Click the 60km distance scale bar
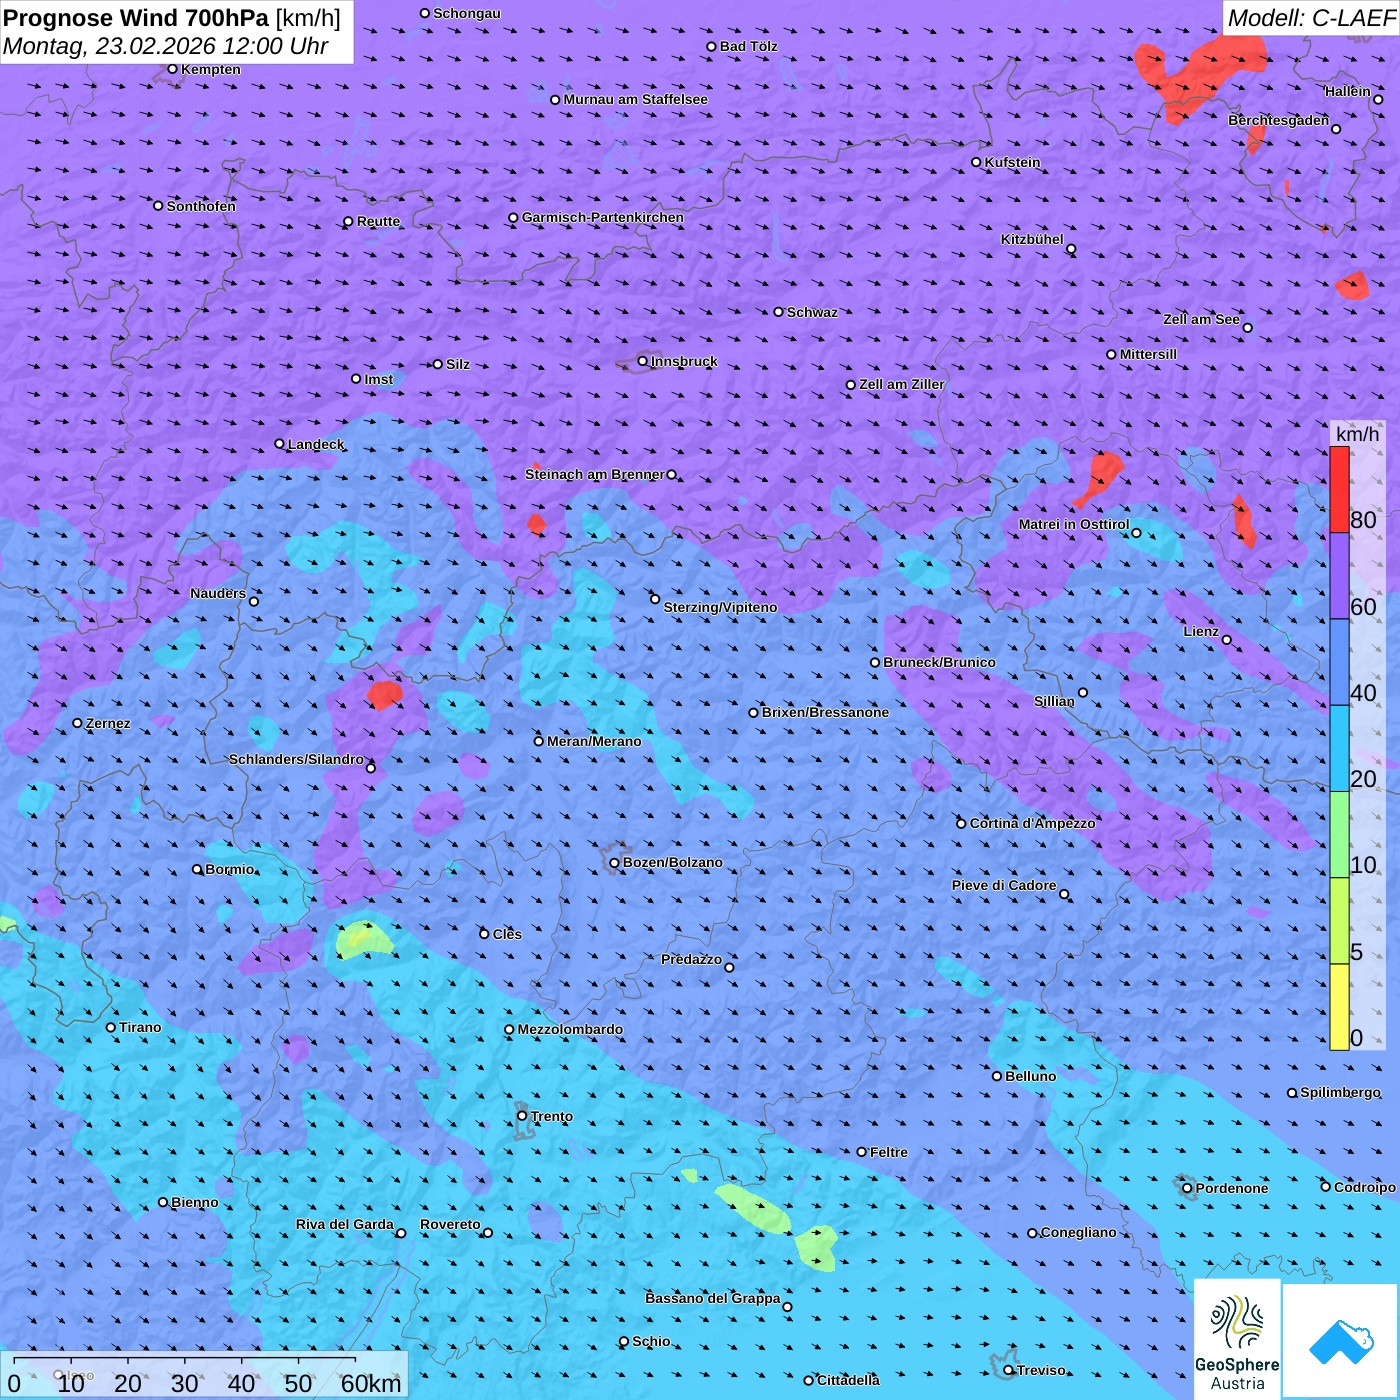Image resolution: width=1400 pixels, height=1400 pixels. pyautogui.click(x=185, y=1360)
